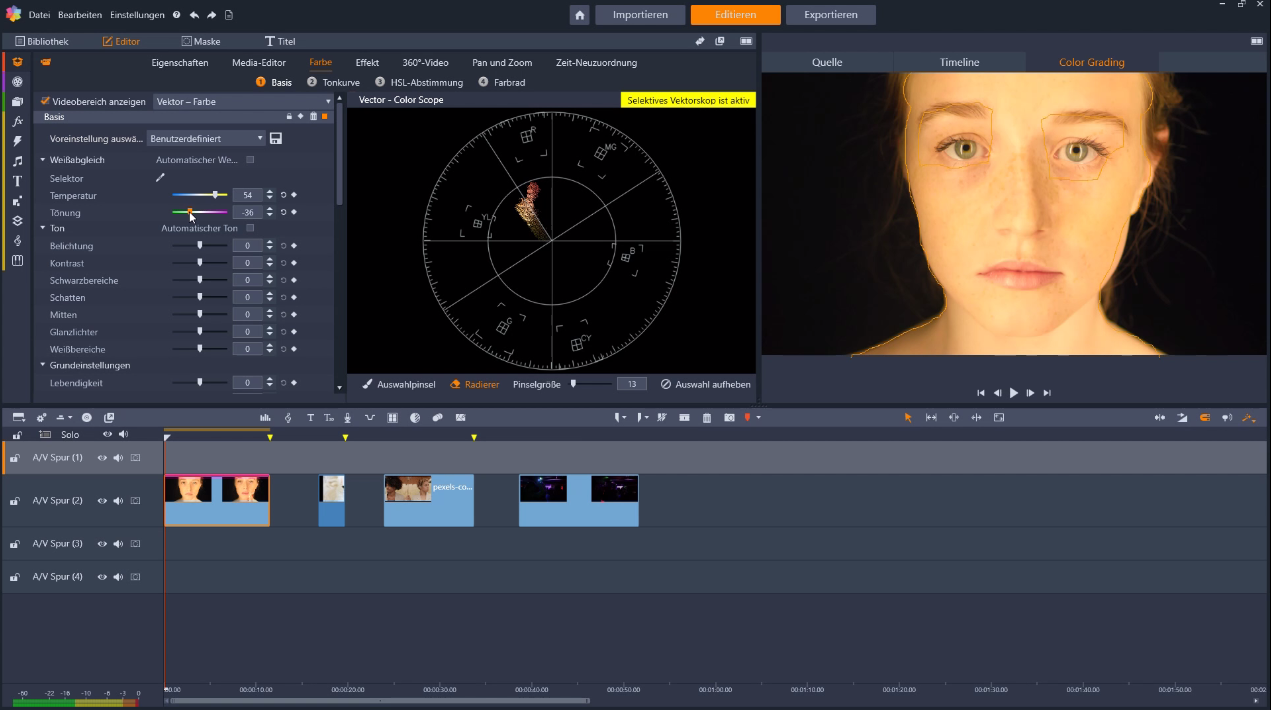Open the voice-over microphone tool in the timeline toolbar
The height and width of the screenshot is (710, 1271).
[348, 417]
